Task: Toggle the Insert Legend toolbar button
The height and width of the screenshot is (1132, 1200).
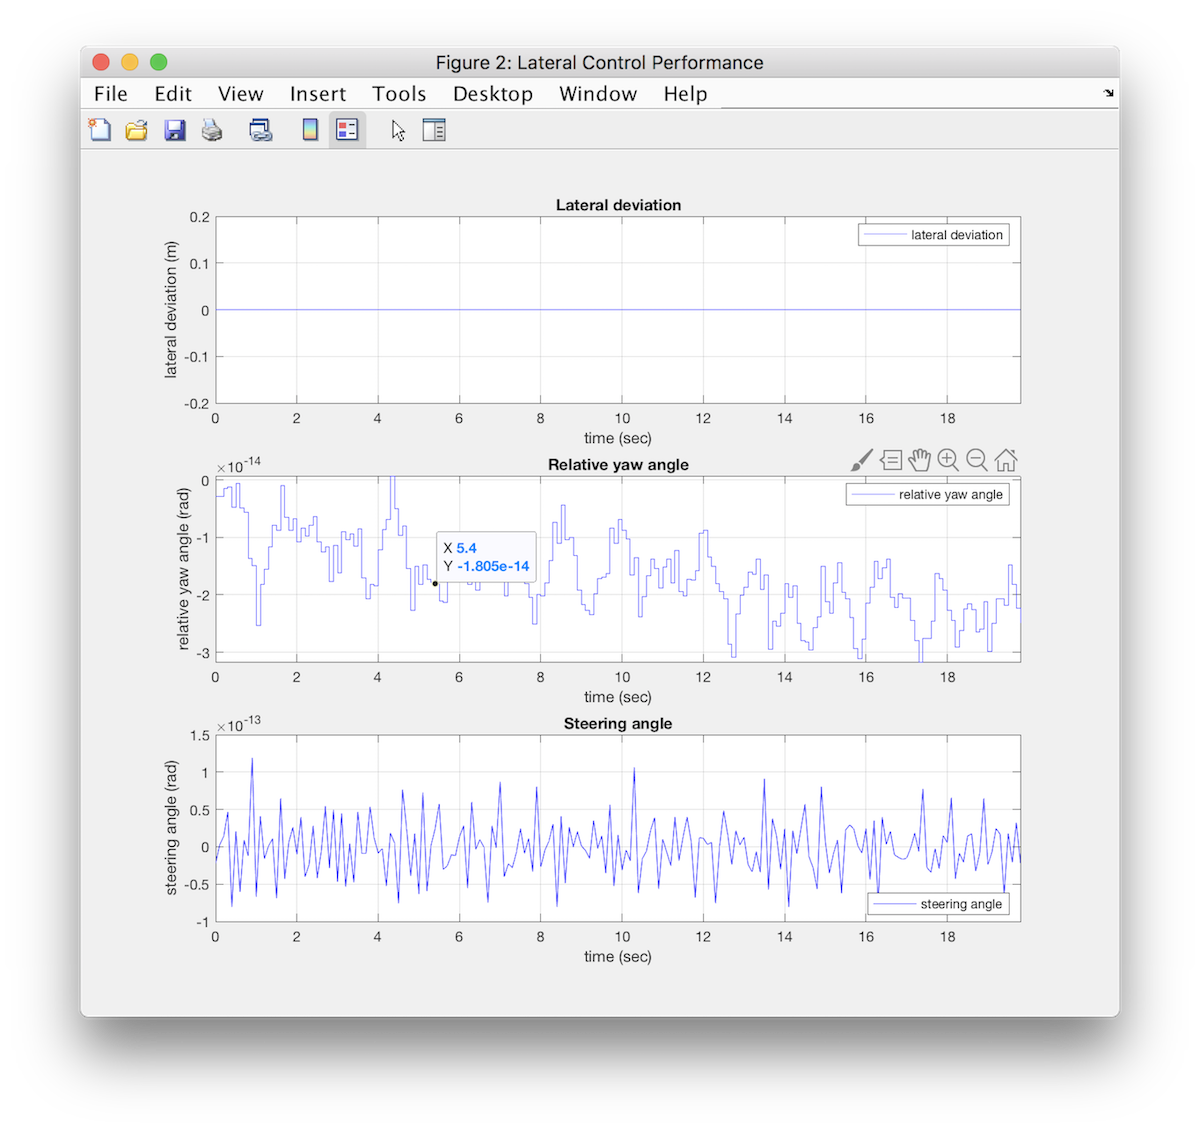Action: pos(347,130)
